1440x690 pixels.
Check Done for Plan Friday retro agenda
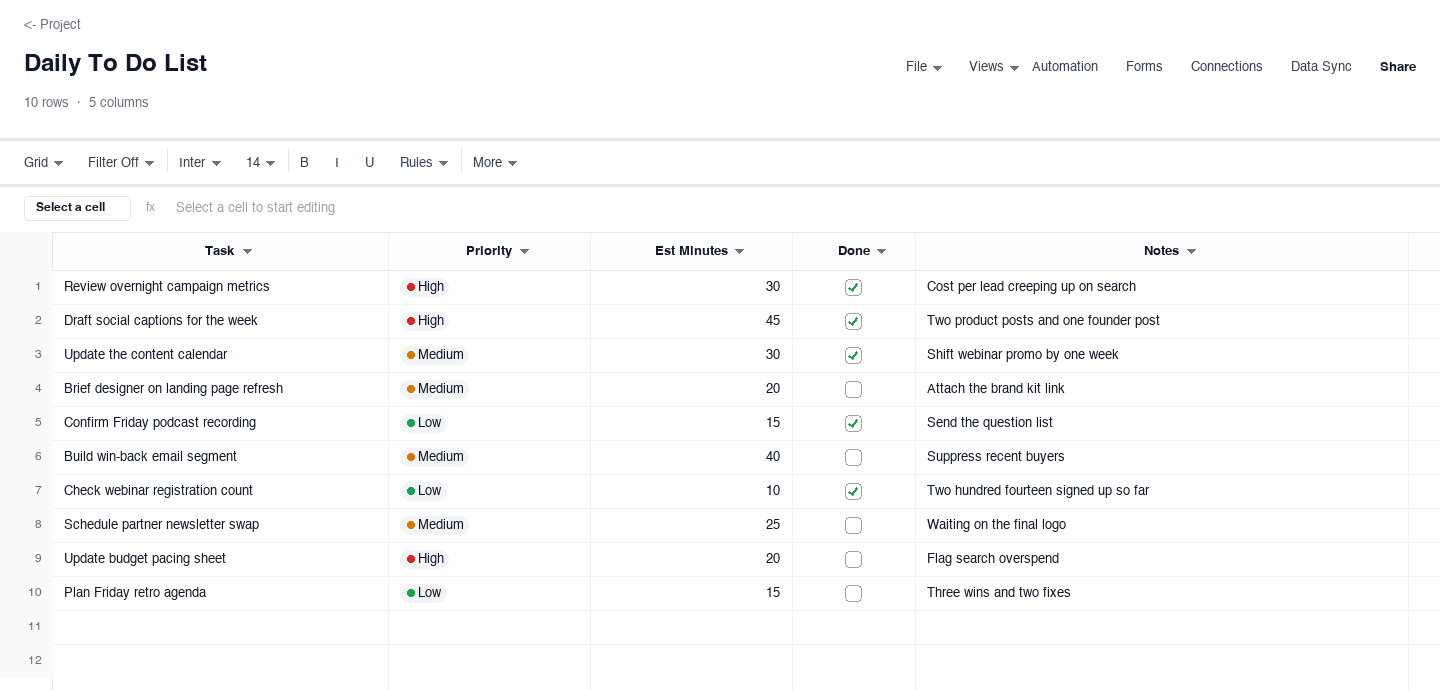[x=853, y=593]
